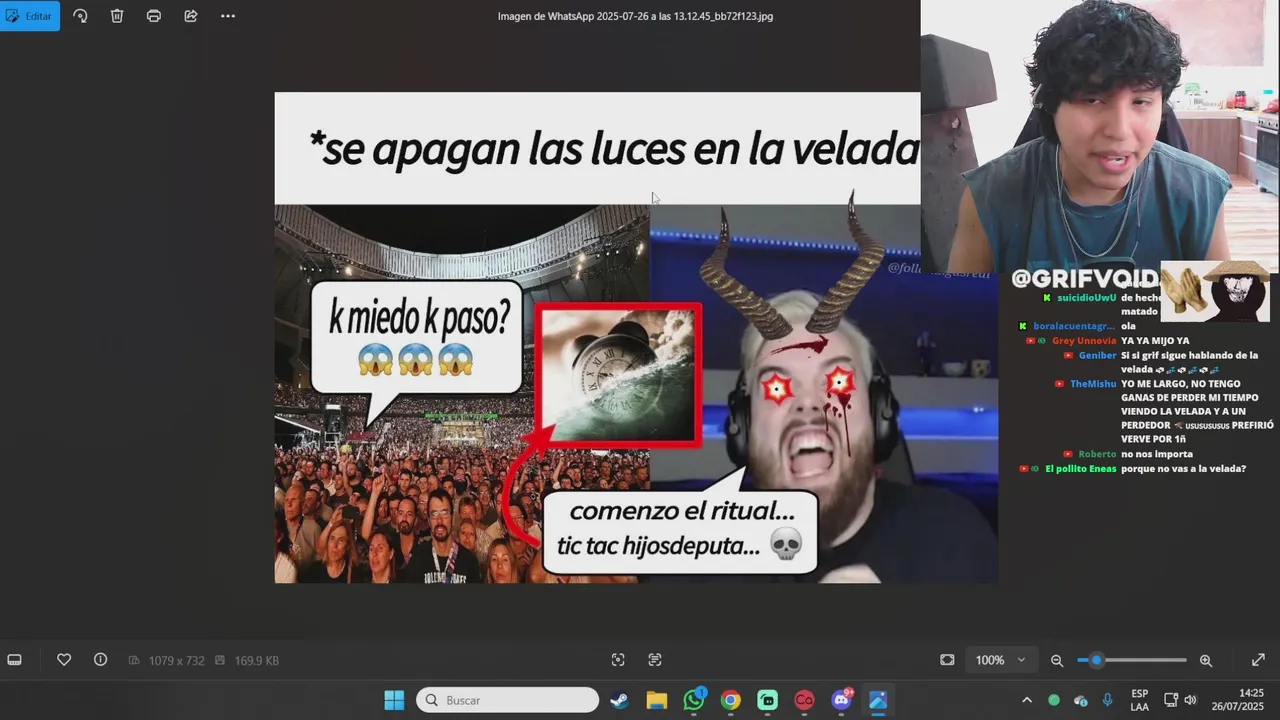Open the Windows Start menu
This screenshot has height=720, width=1280.
pyautogui.click(x=394, y=700)
